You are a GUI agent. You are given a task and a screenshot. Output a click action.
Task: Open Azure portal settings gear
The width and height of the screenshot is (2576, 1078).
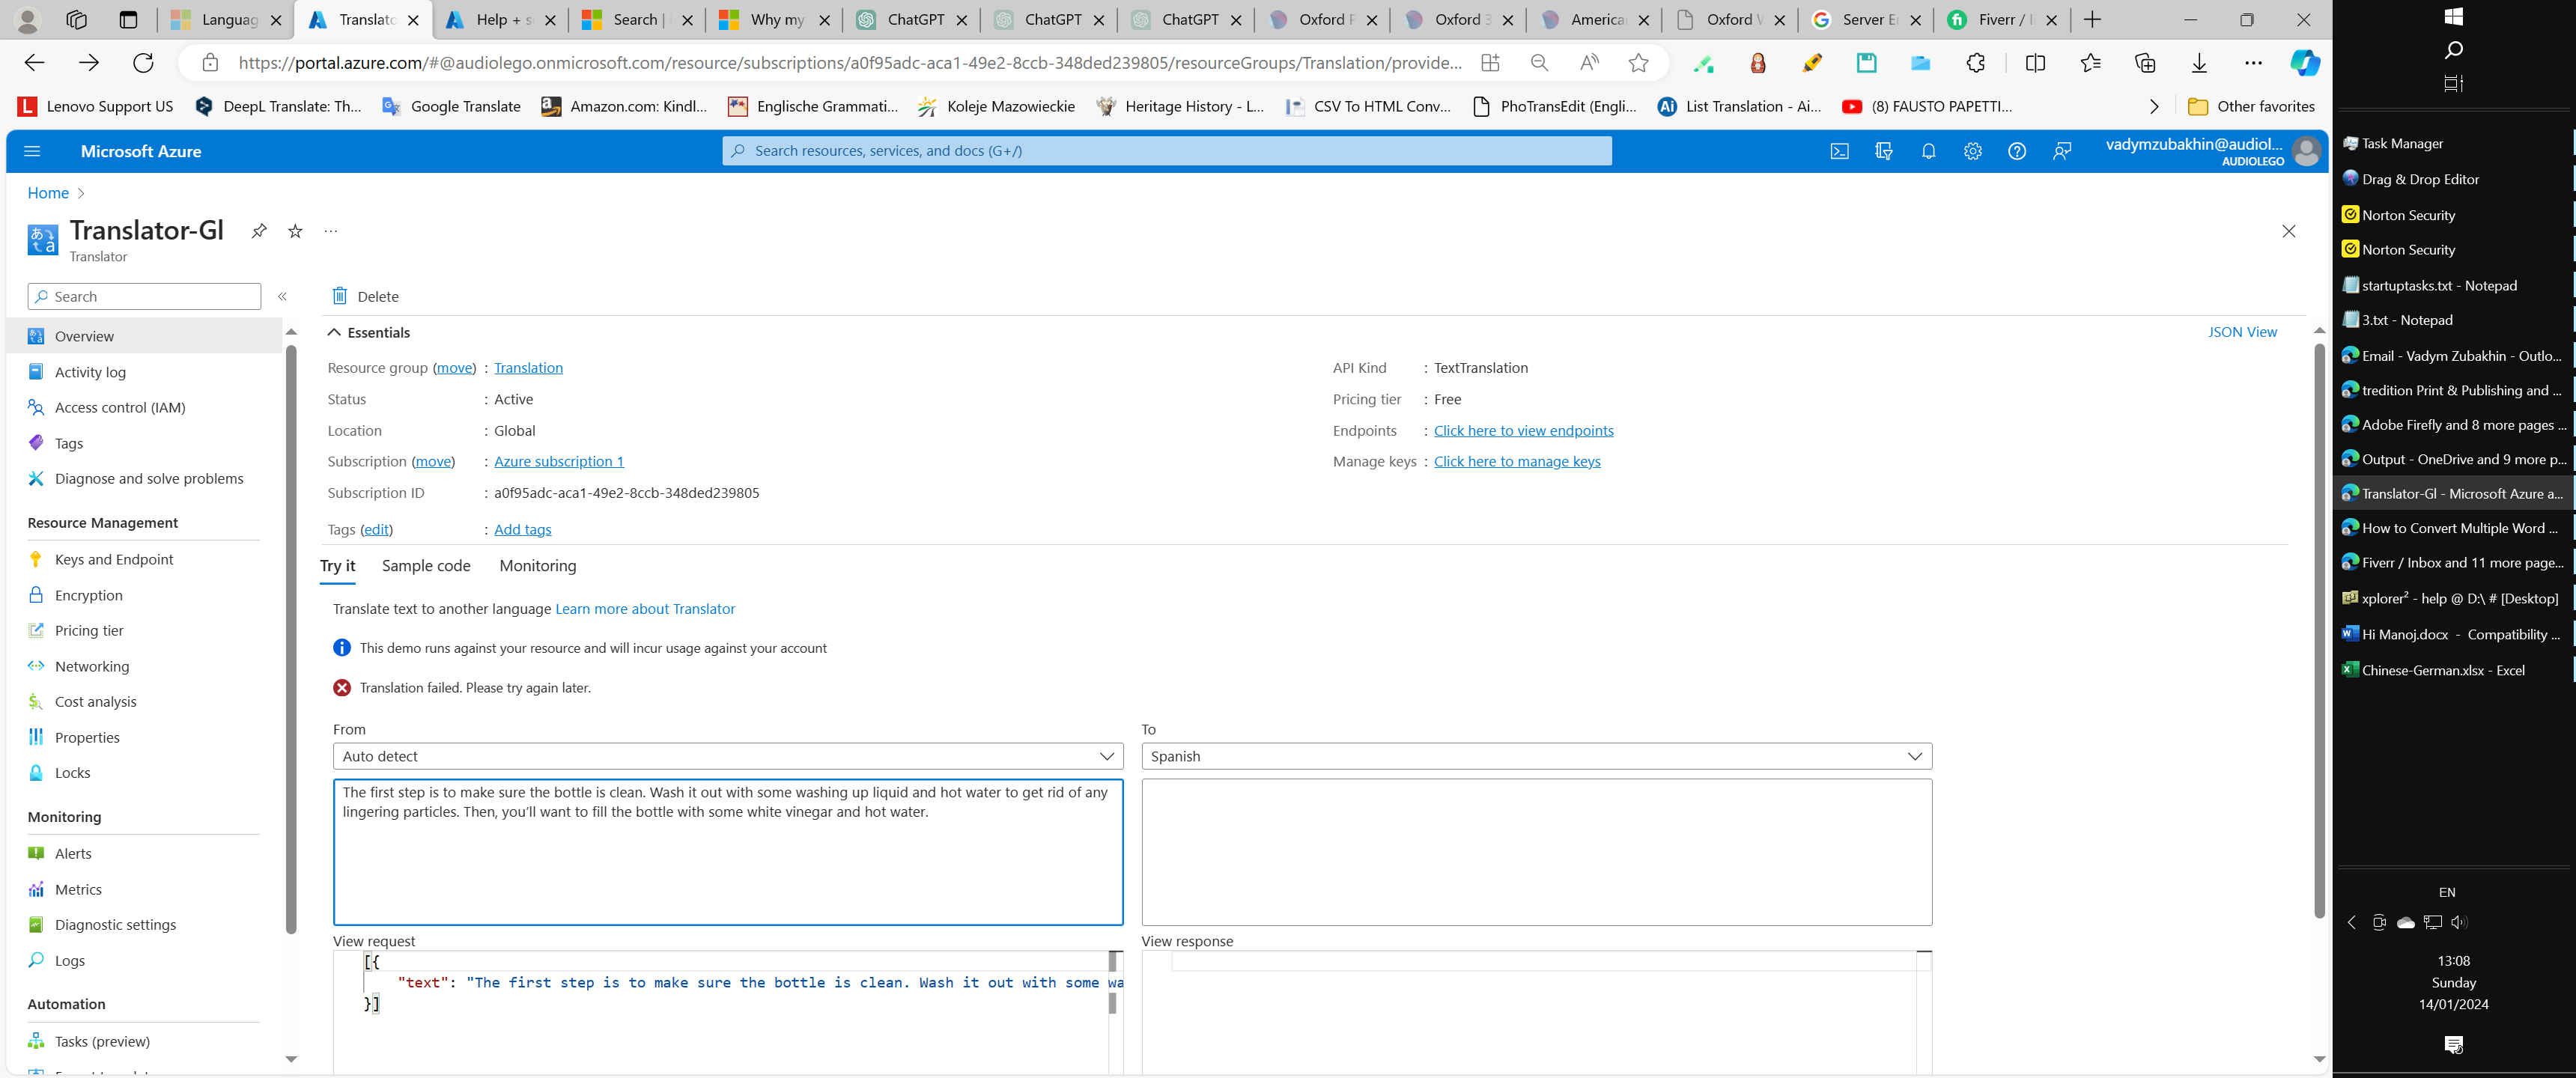pyautogui.click(x=1972, y=151)
